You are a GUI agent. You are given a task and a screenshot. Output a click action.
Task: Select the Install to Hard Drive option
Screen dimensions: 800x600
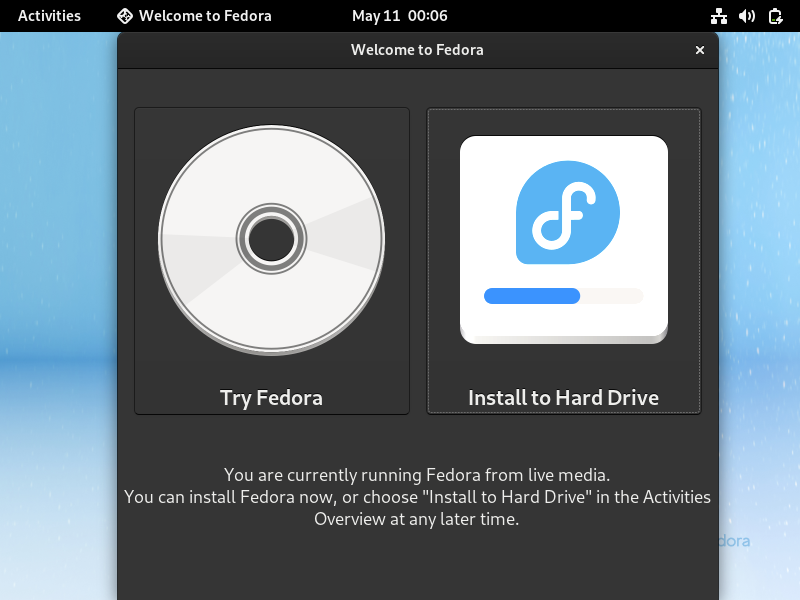click(563, 260)
